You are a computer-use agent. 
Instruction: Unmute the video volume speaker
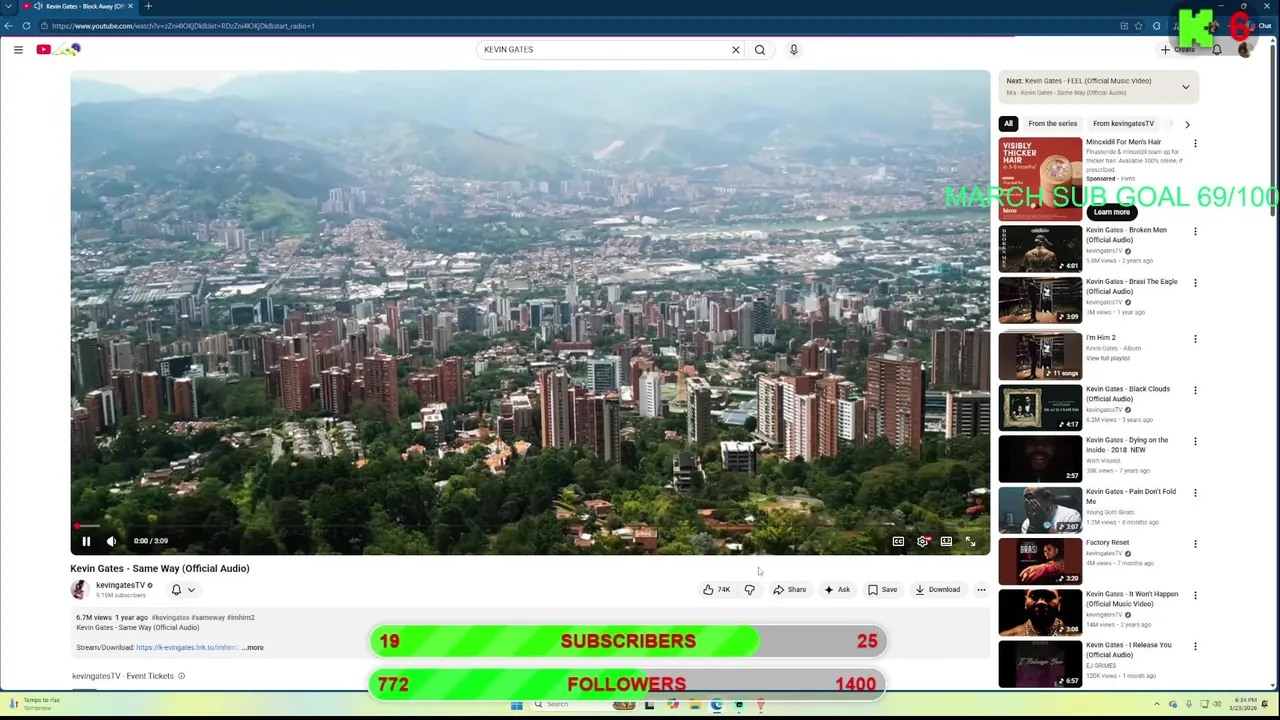coord(111,541)
